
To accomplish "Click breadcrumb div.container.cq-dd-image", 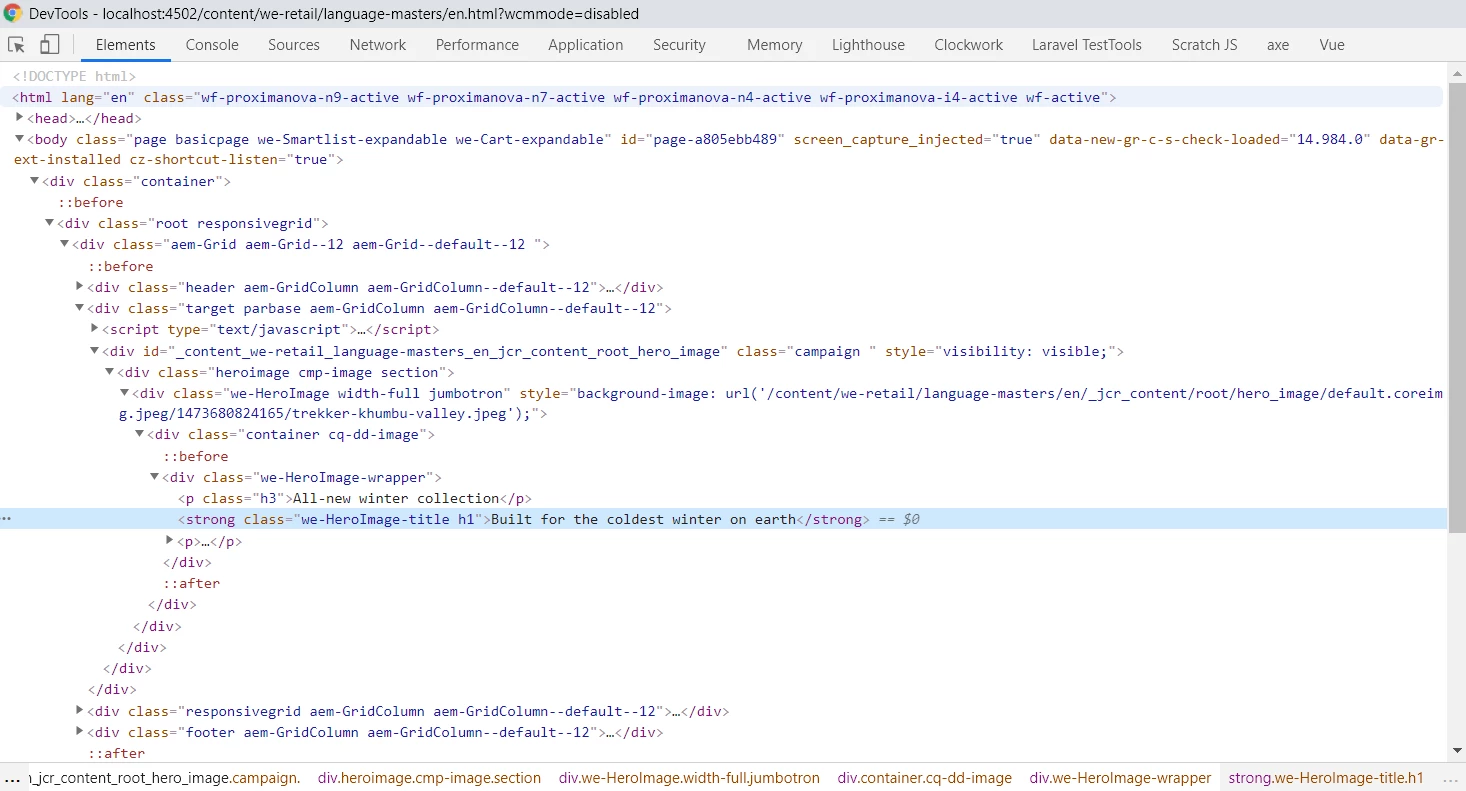I will click(925, 778).
